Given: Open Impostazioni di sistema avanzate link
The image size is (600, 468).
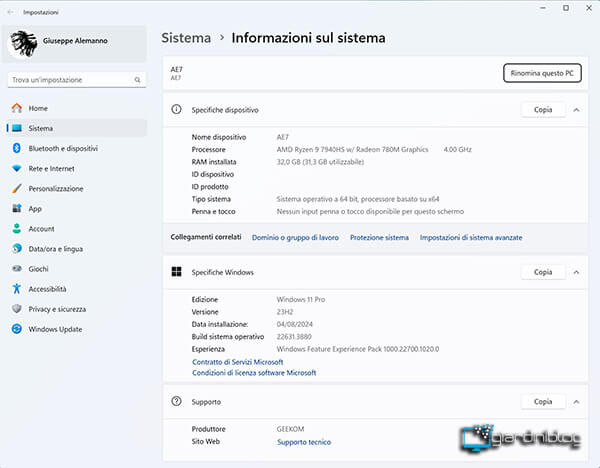Looking at the screenshot, I should [x=471, y=238].
